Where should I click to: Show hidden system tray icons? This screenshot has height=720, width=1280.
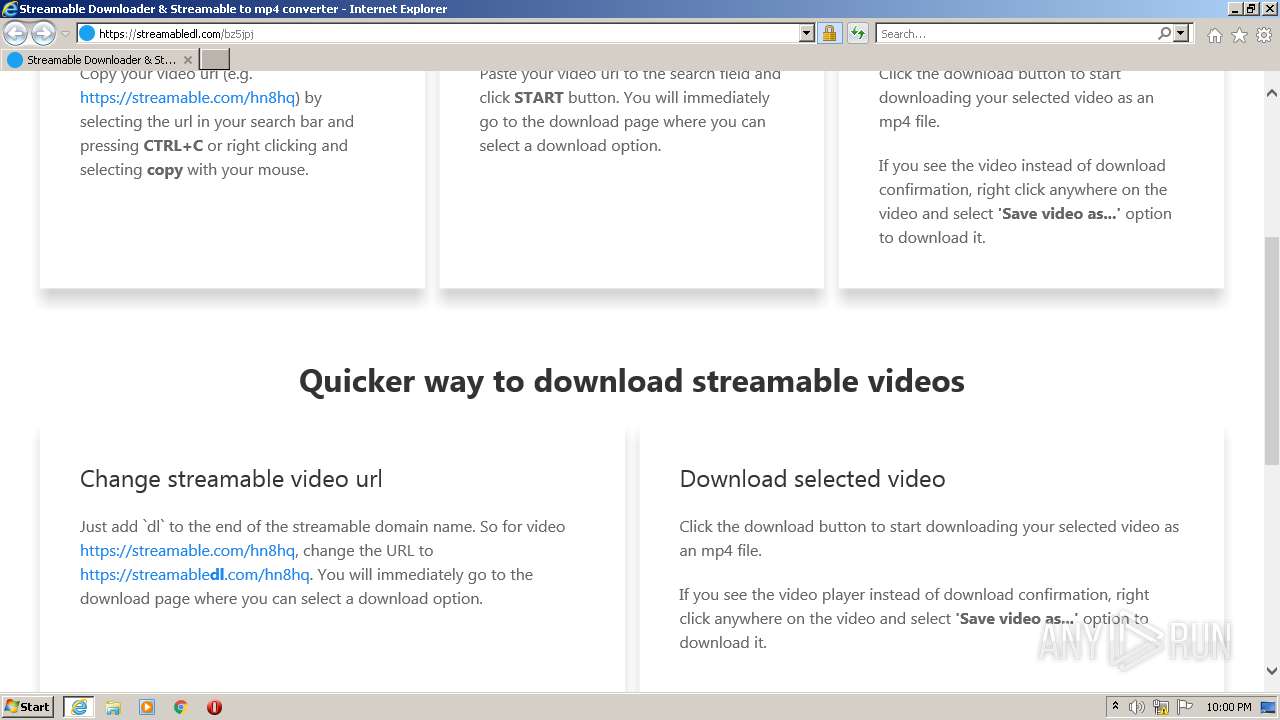pyautogui.click(x=1115, y=707)
